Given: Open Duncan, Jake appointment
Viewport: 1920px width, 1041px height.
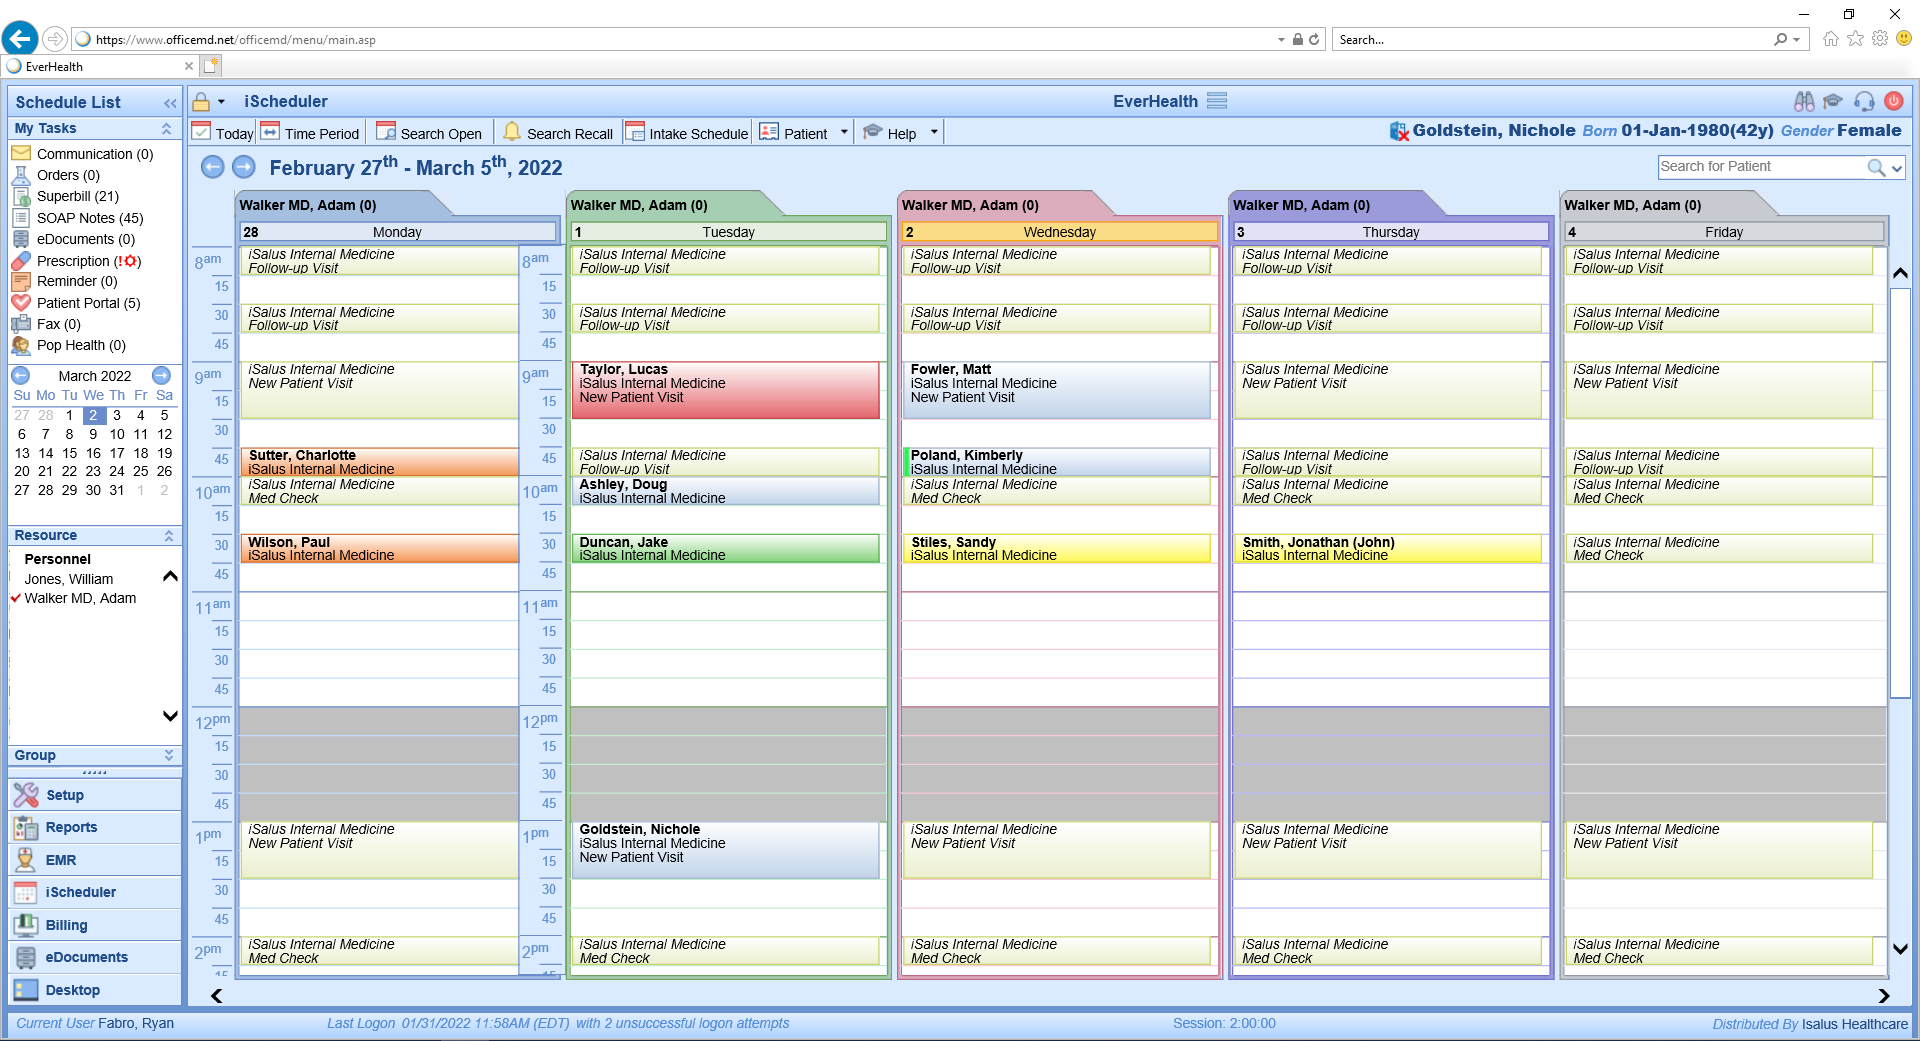Looking at the screenshot, I should 725,549.
